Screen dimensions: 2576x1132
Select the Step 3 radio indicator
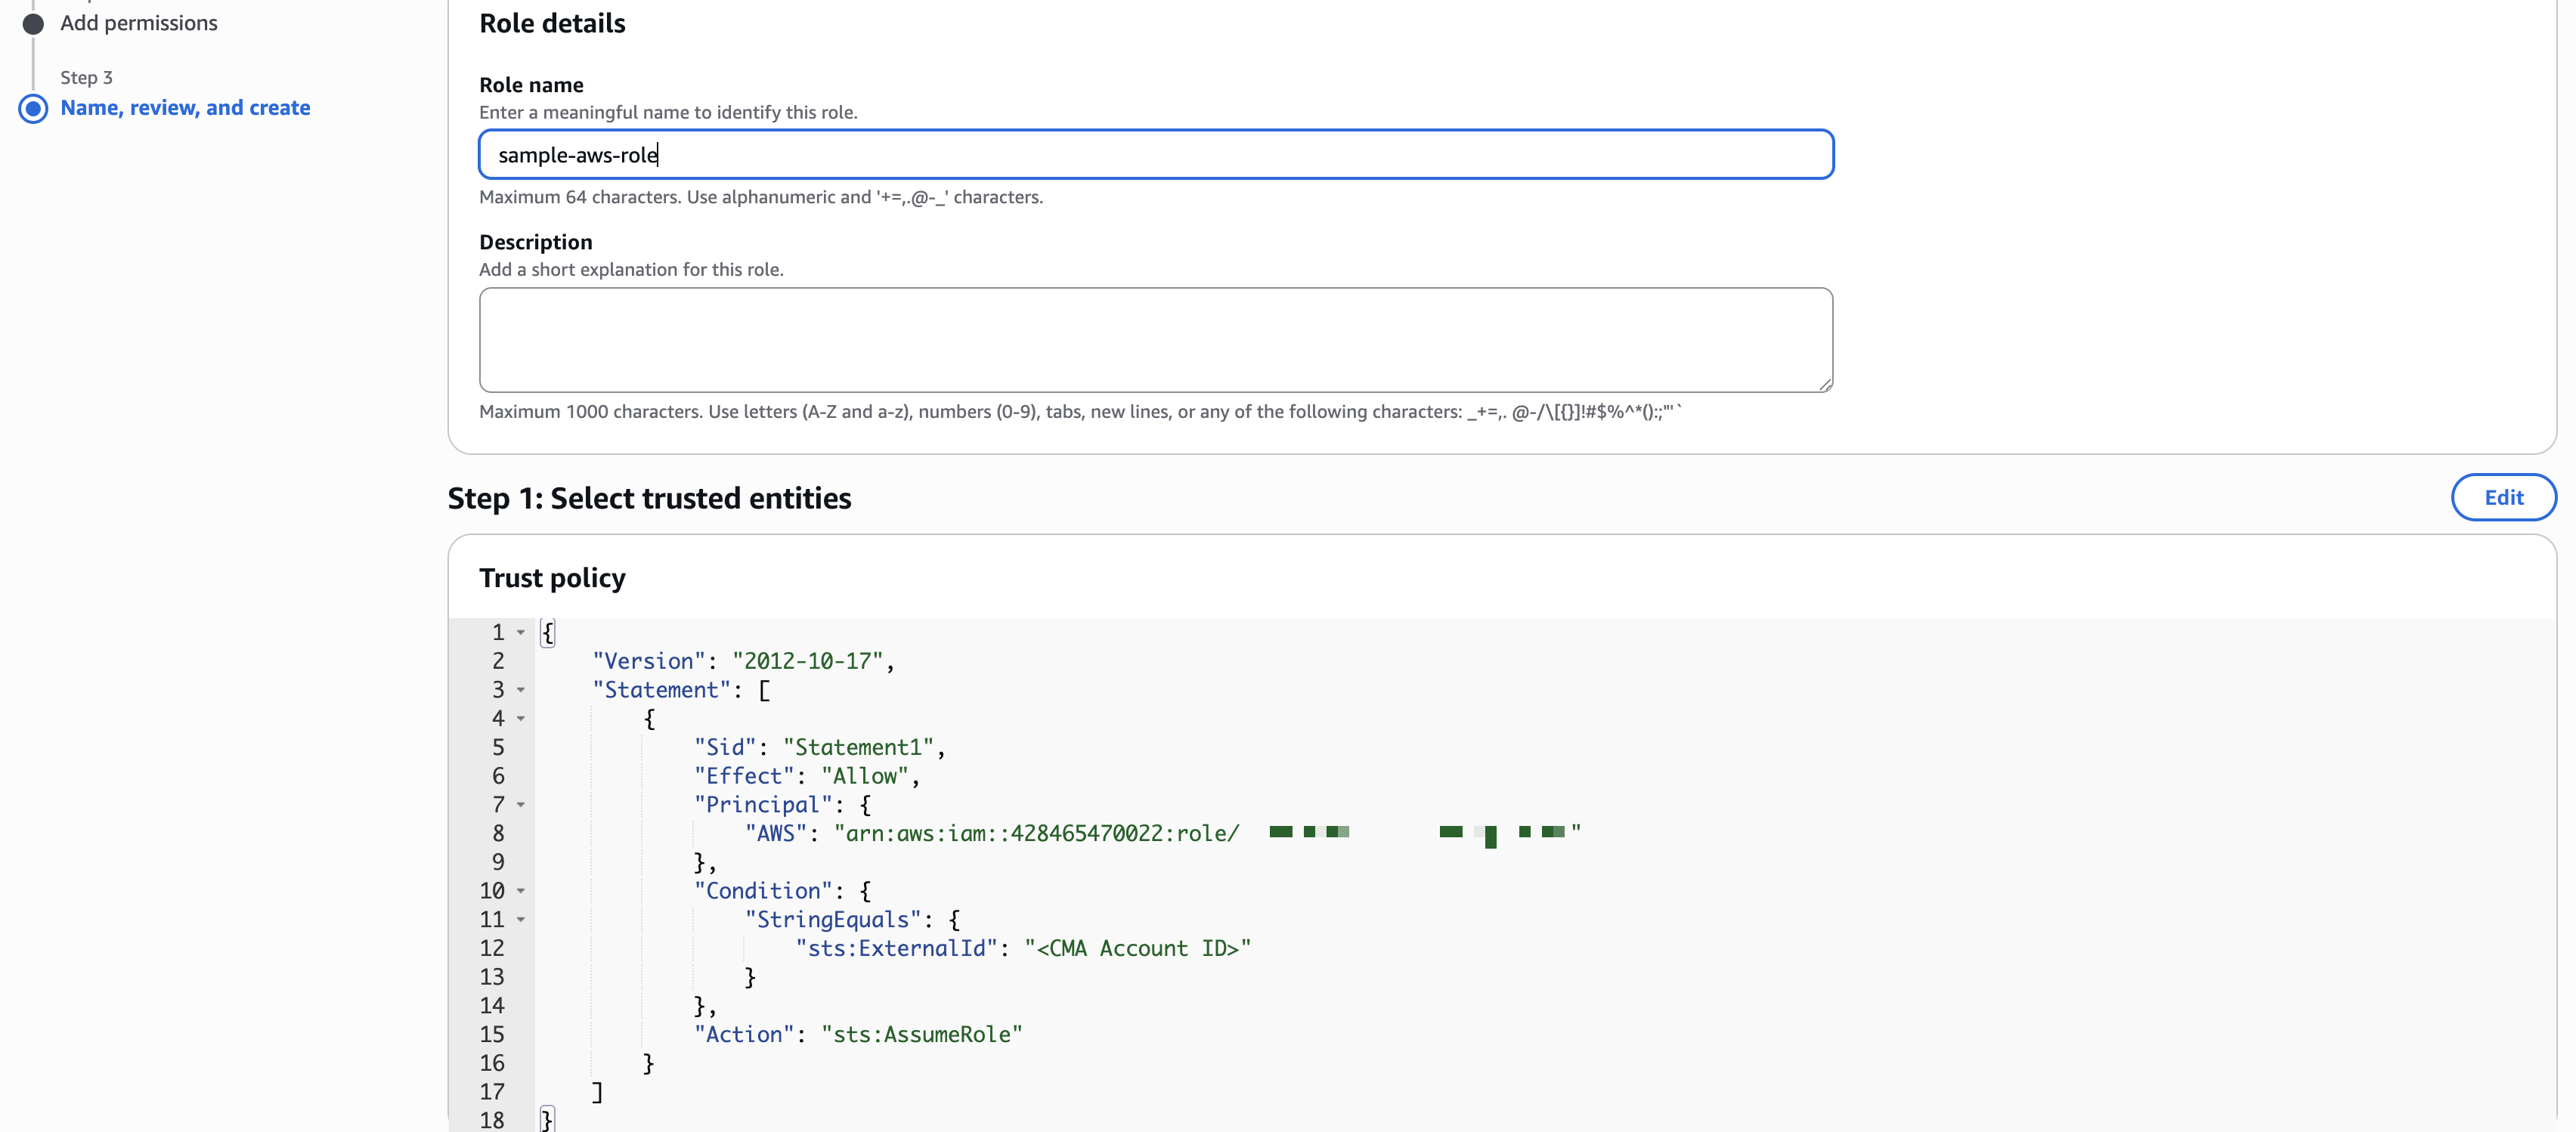[x=33, y=108]
